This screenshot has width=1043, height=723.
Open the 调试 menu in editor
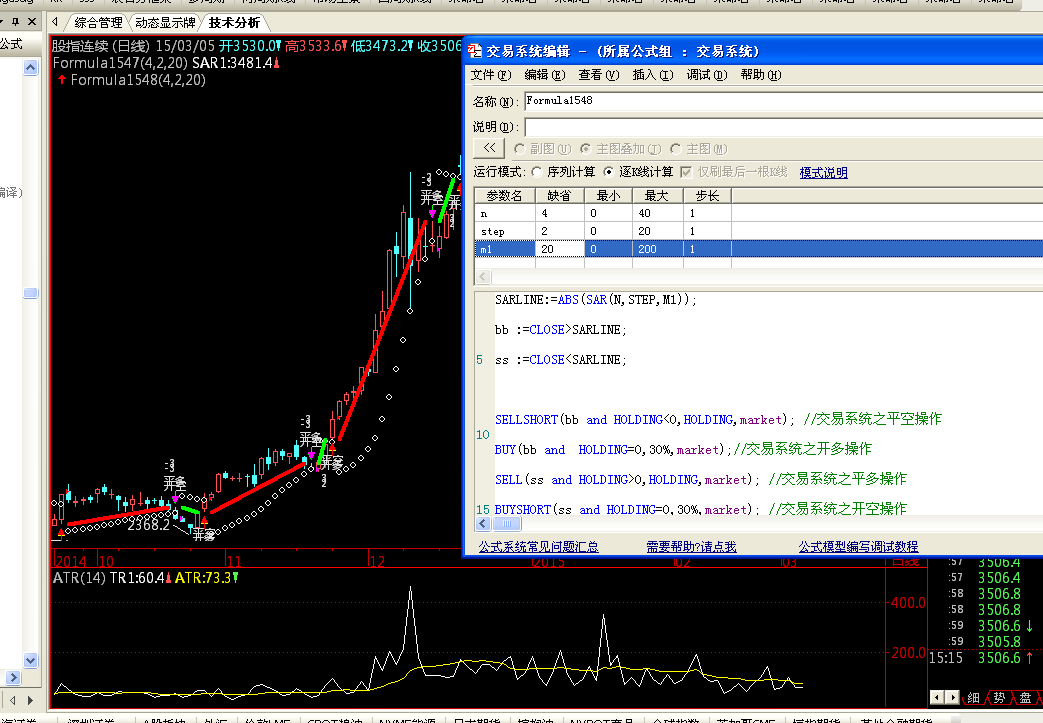point(706,74)
